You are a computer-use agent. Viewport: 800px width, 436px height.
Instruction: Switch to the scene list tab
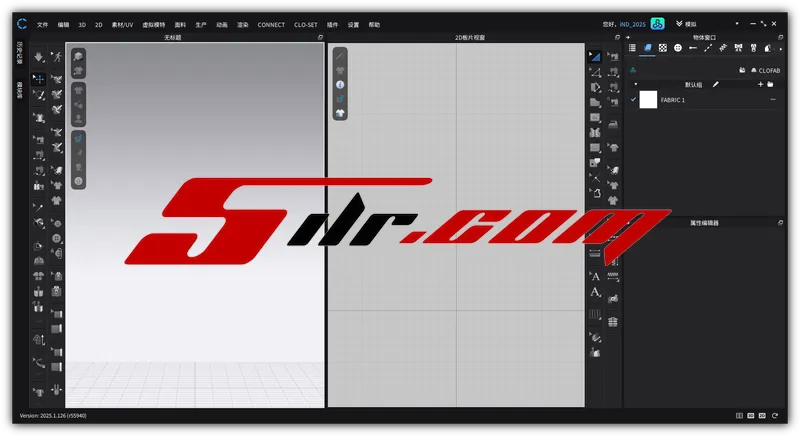tap(632, 48)
